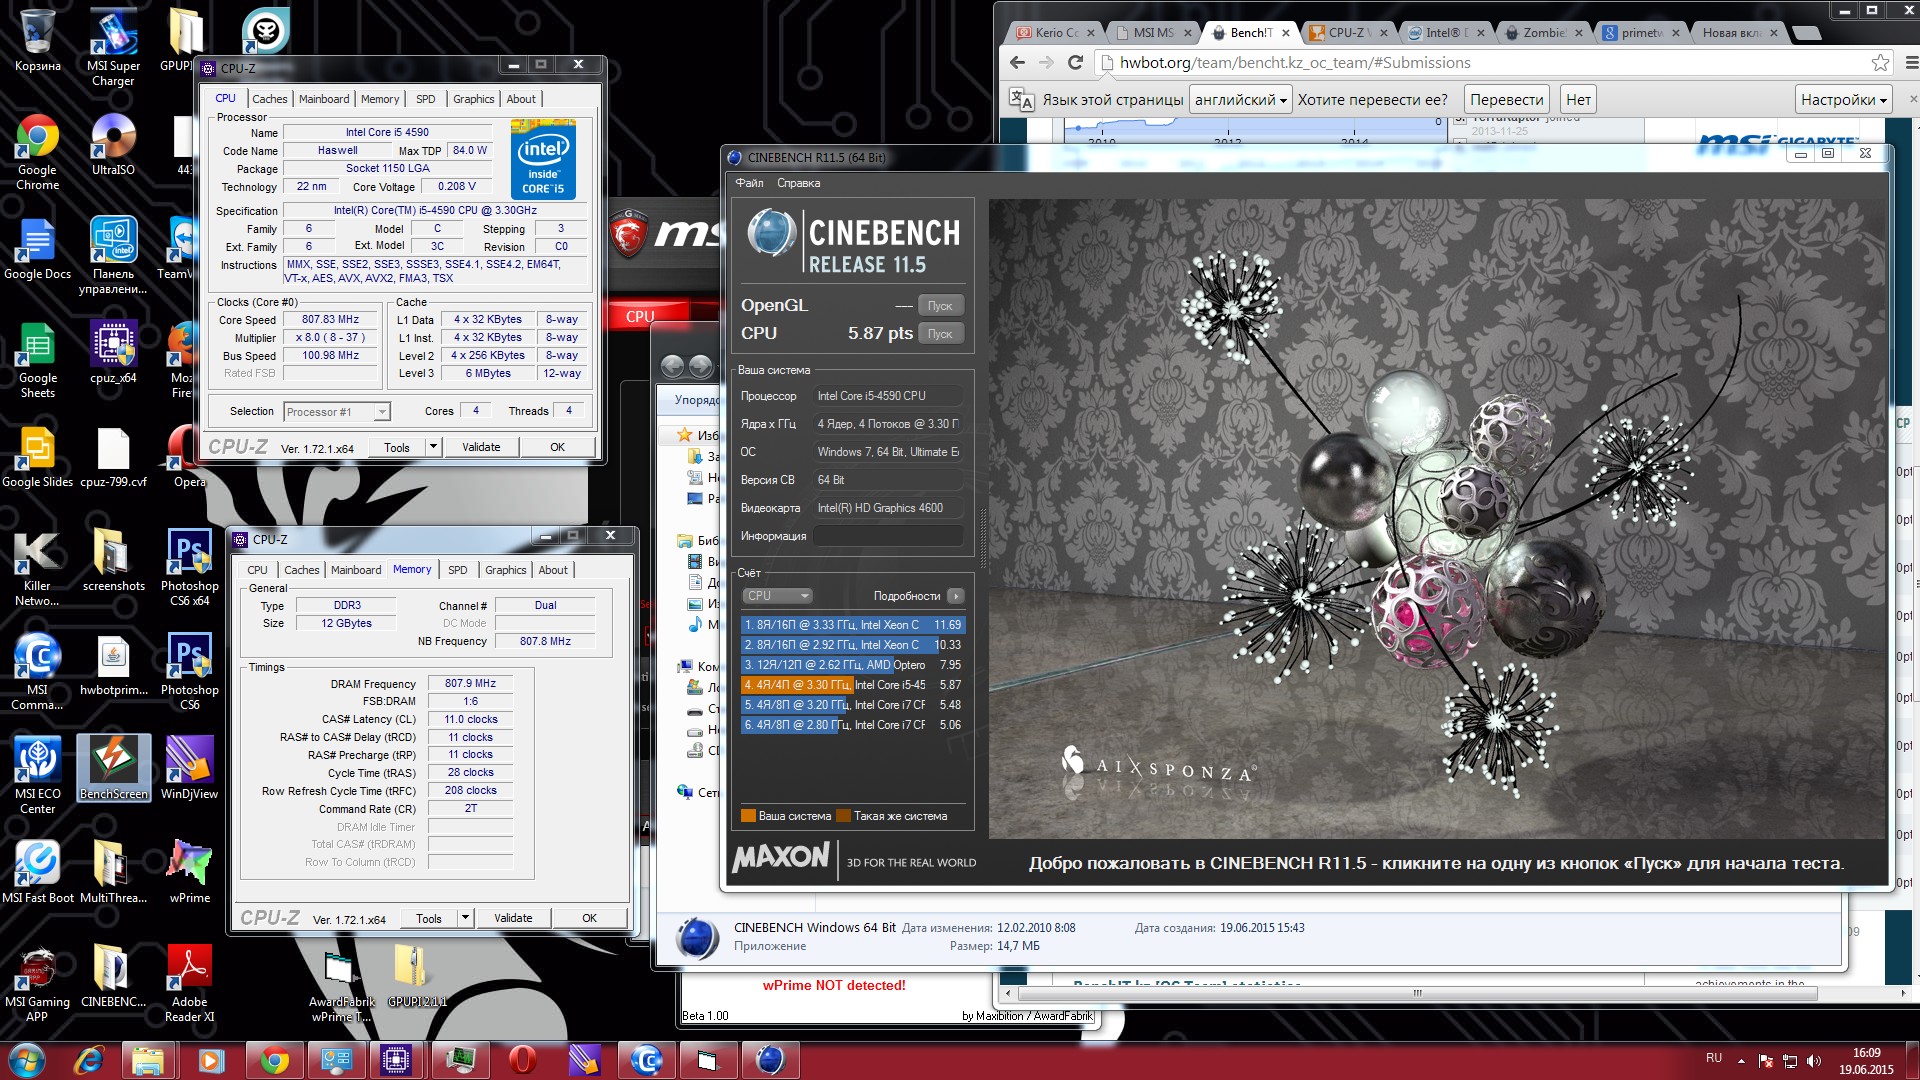The image size is (1920, 1080).
Task: Open CPU ranking dropdown in Cinebench
Action: pos(777,596)
